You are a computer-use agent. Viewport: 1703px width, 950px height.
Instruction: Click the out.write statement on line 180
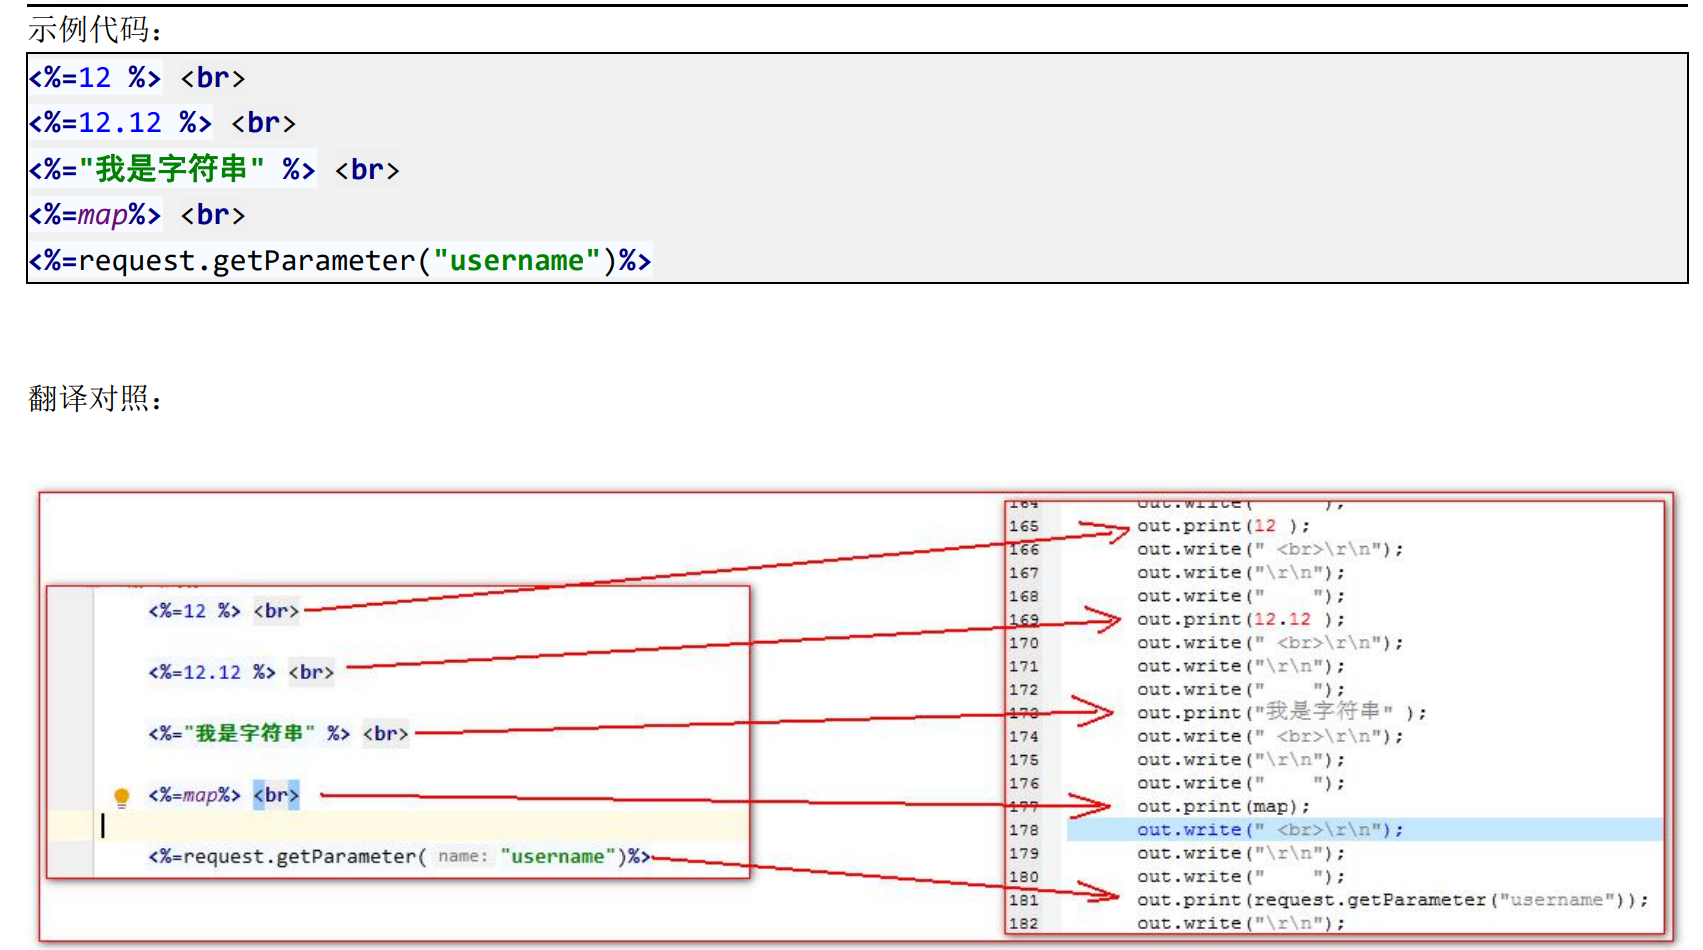1241,877
